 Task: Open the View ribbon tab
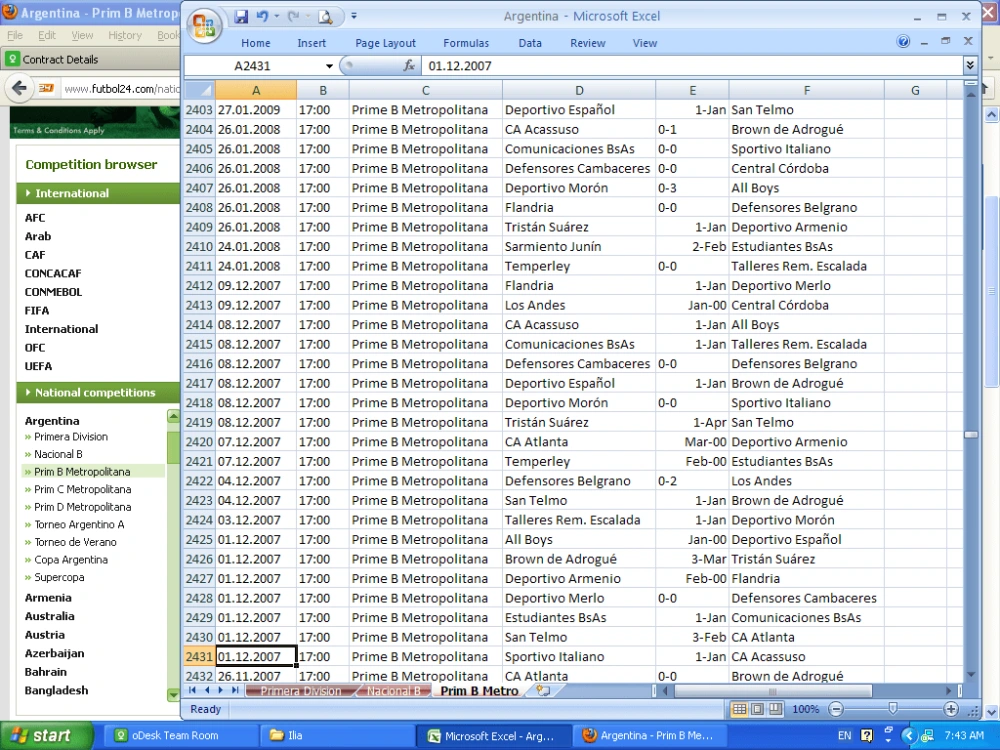(645, 43)
